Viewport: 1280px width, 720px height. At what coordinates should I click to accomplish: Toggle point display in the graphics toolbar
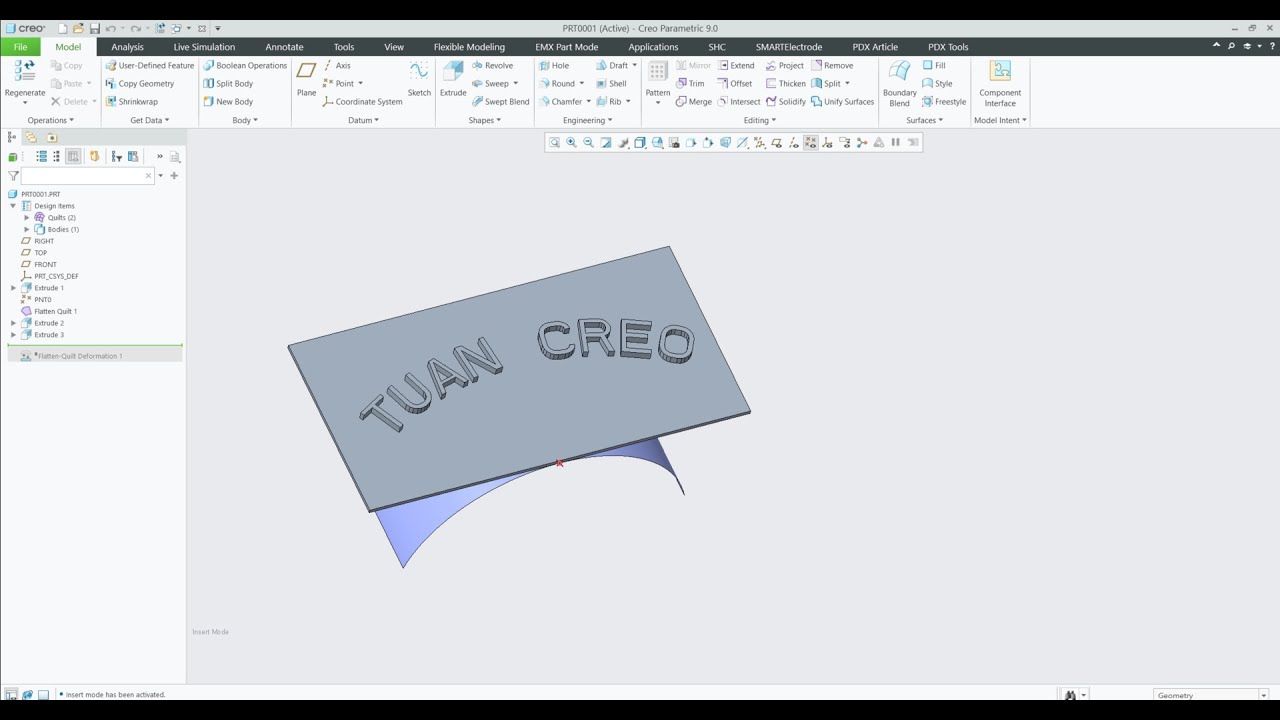tap(811, 142)
